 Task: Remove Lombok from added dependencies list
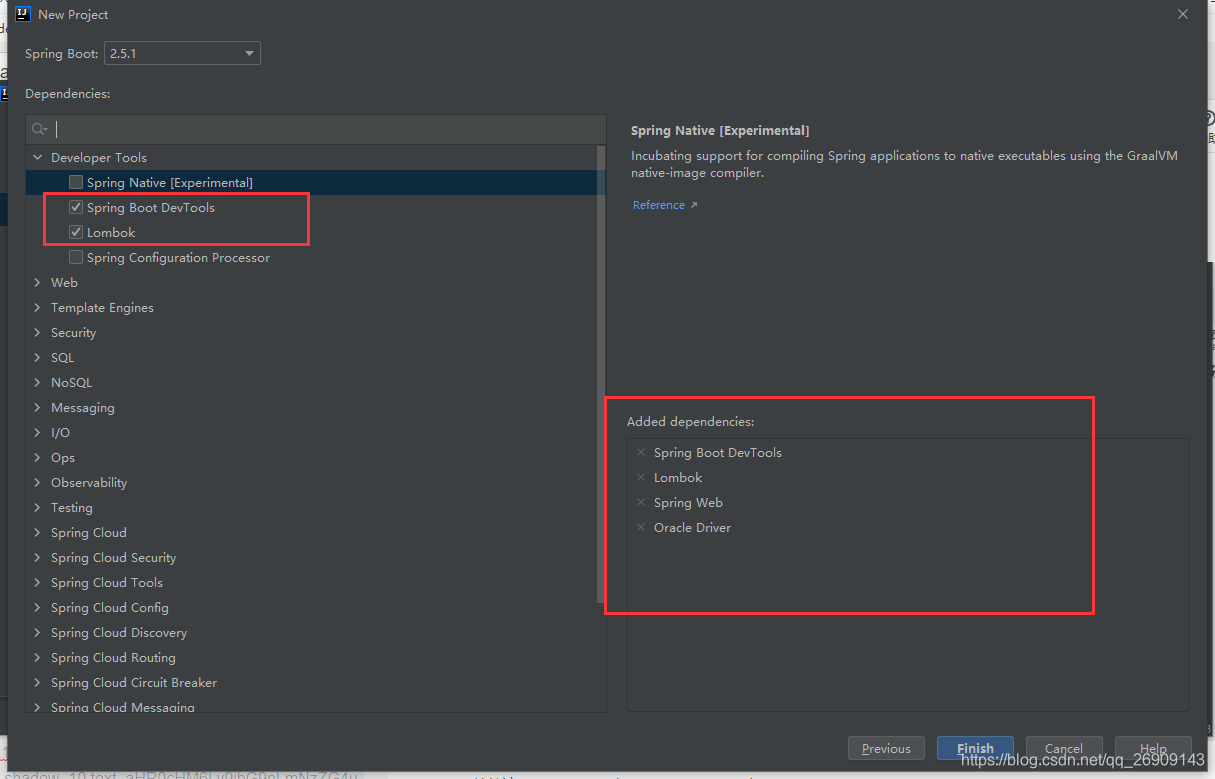[641, 478]
